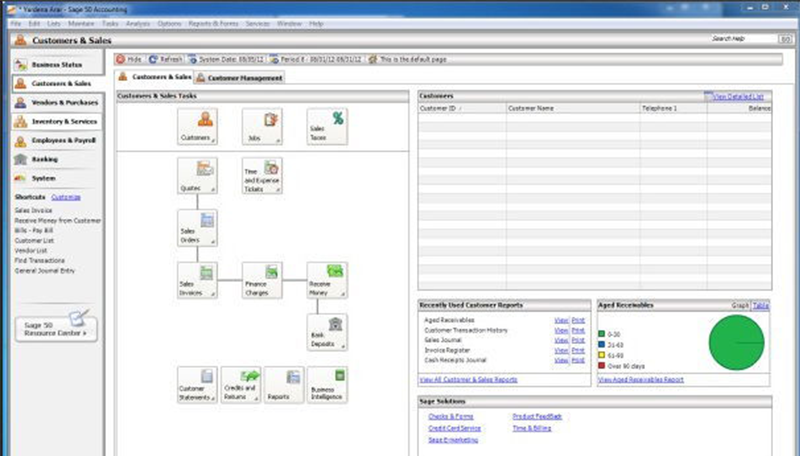The width and height of the screenshot is (800, 456).
Task: Open Time and Expense Tickets
Action: [261, 174]
